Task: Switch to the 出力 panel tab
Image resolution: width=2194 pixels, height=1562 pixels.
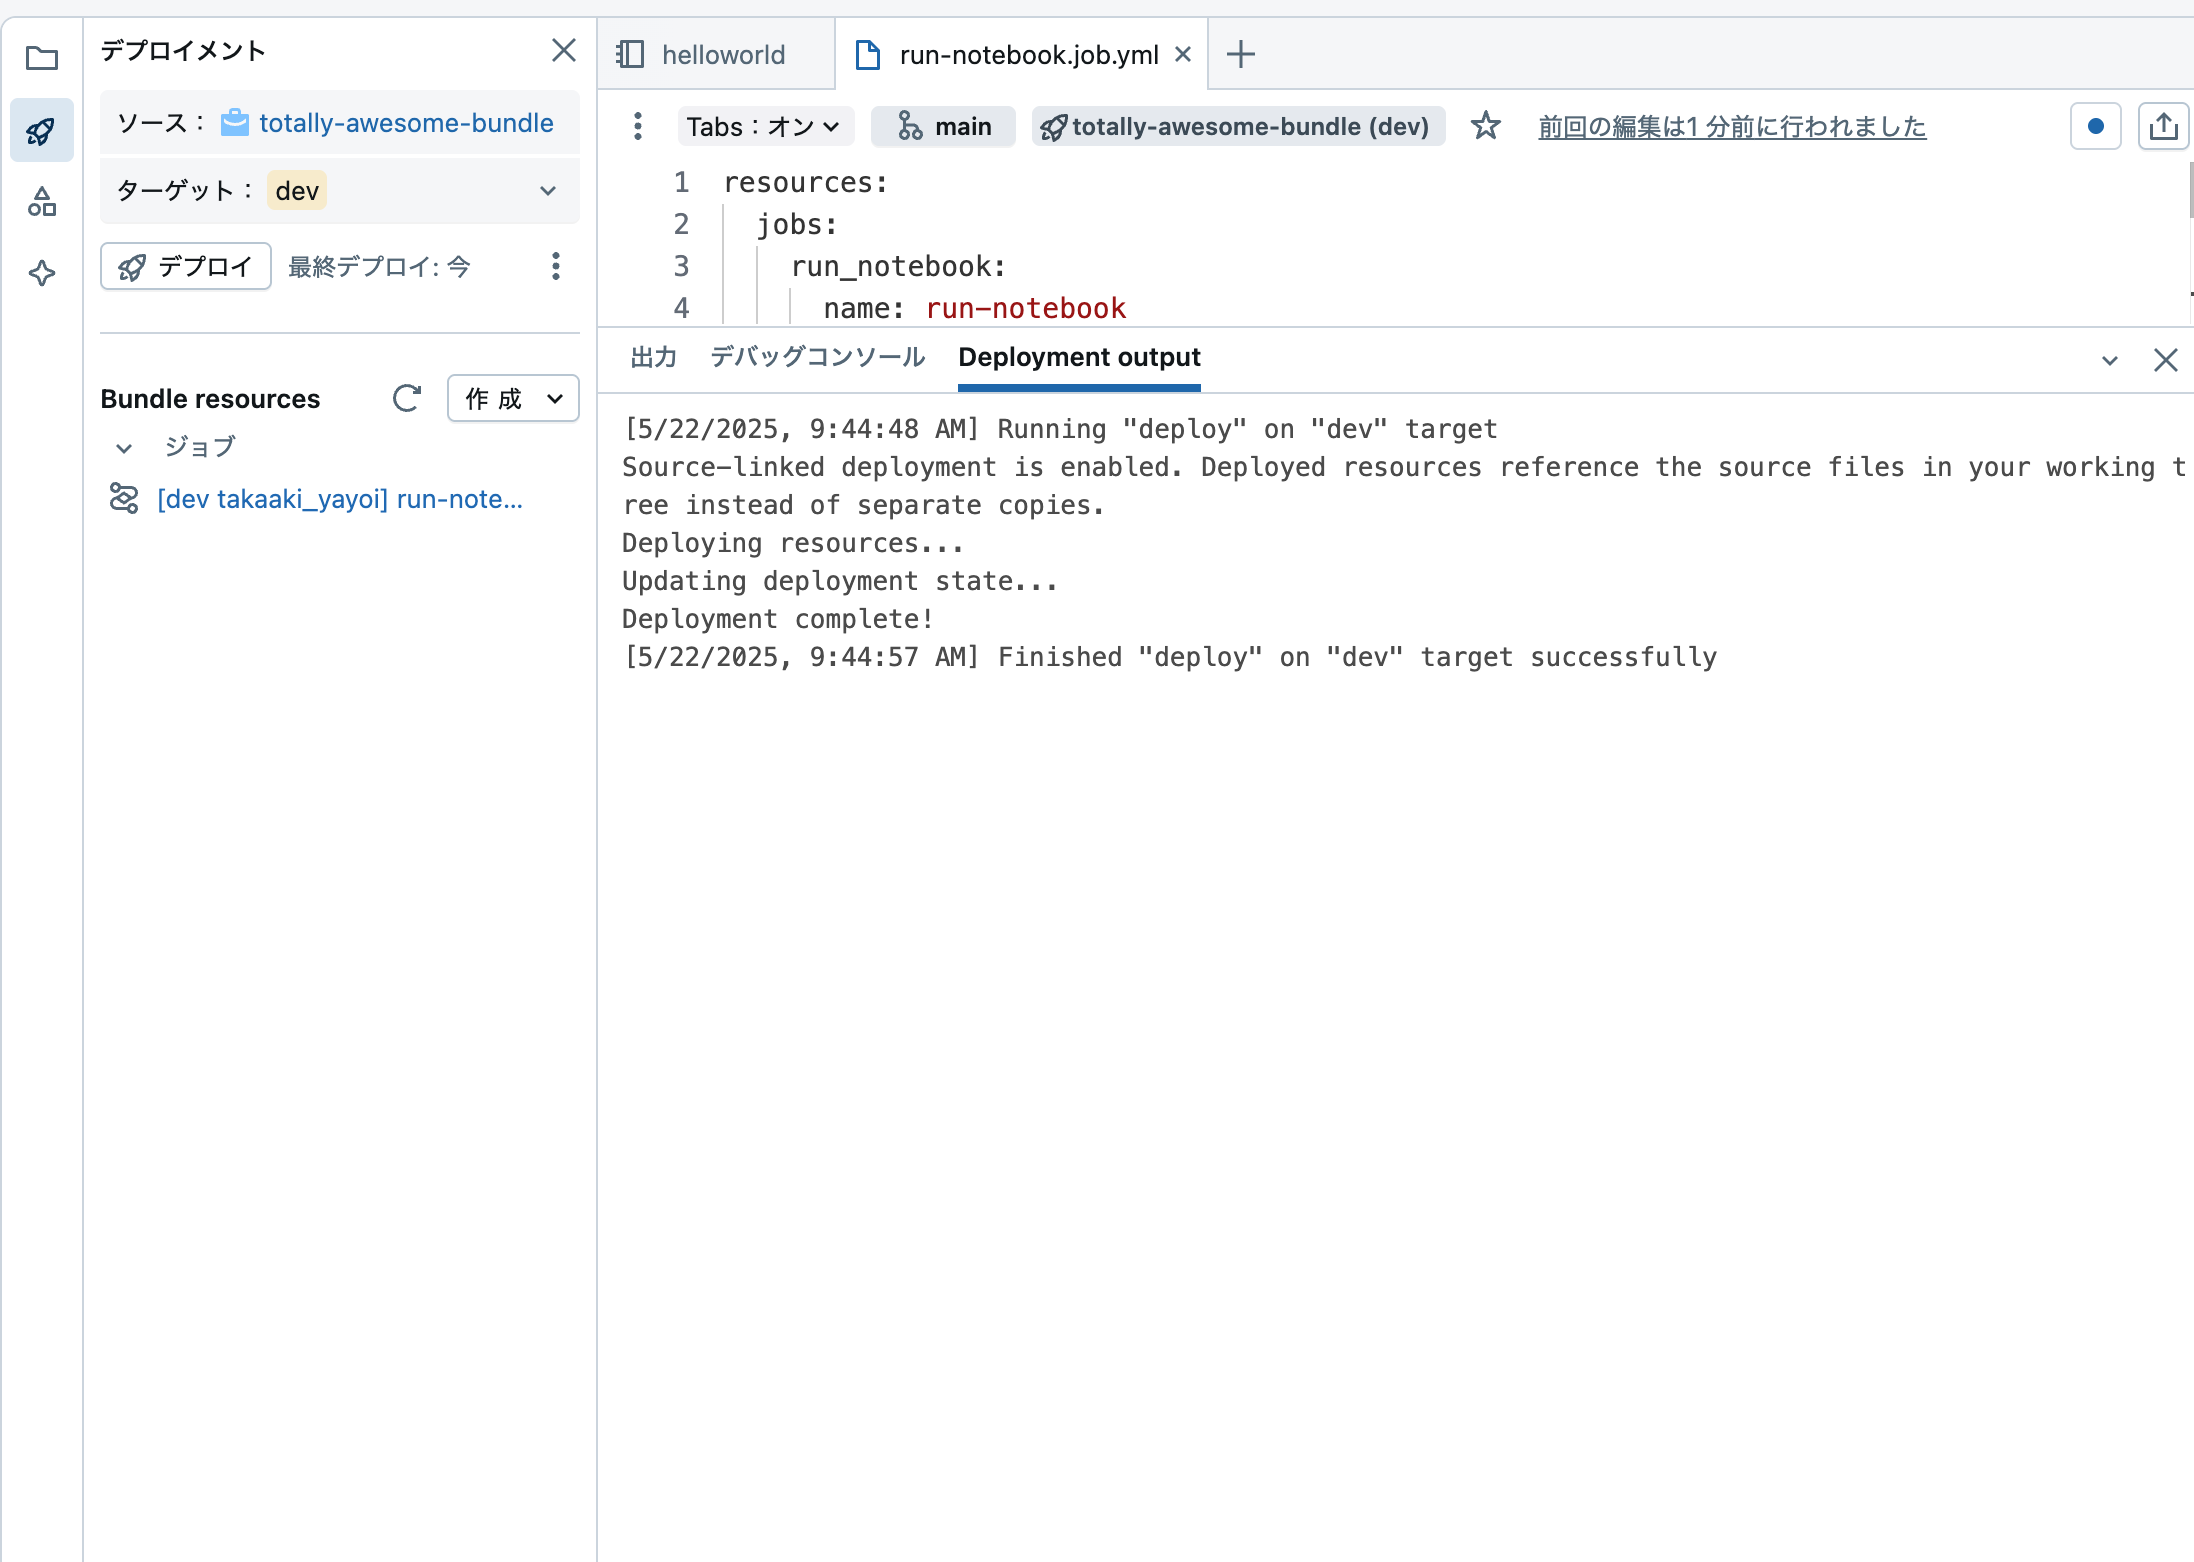Action: tap(652, 357)
